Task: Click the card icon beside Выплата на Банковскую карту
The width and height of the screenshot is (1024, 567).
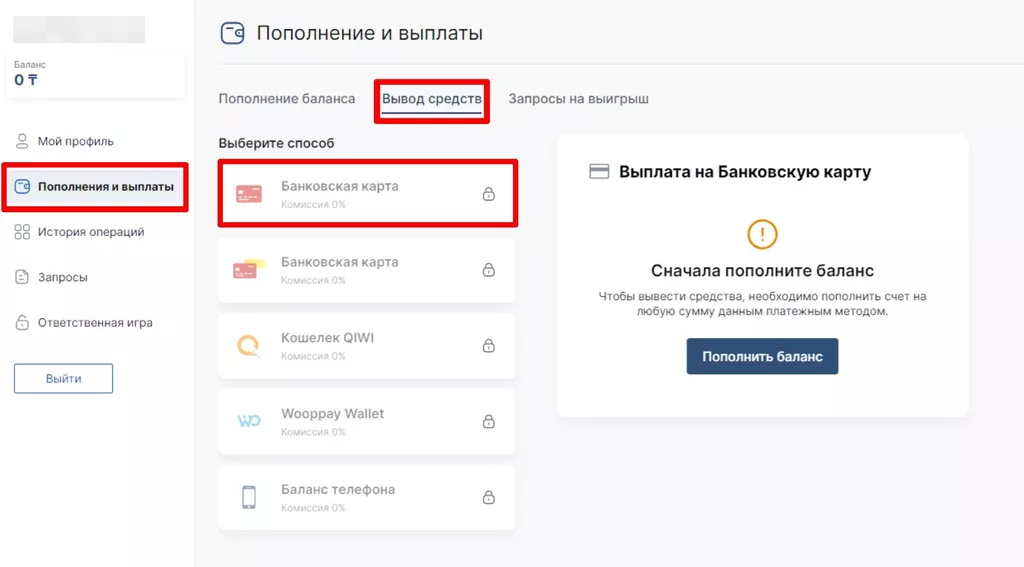Action: tap(599, 172)
